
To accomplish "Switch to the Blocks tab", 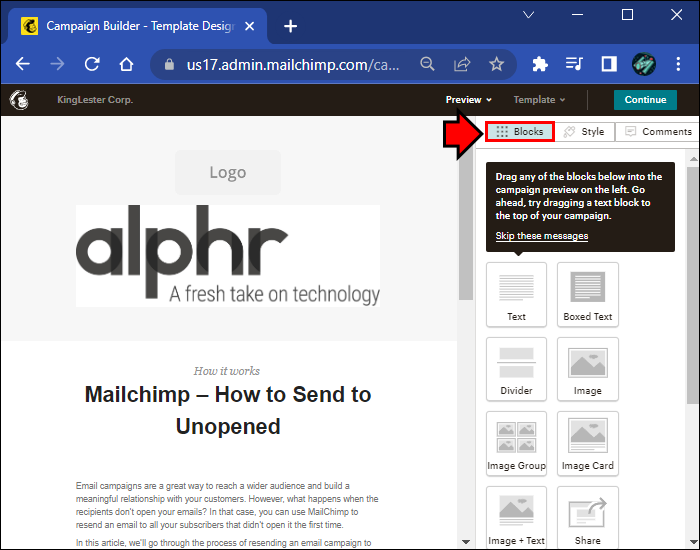I will point(520,132).
